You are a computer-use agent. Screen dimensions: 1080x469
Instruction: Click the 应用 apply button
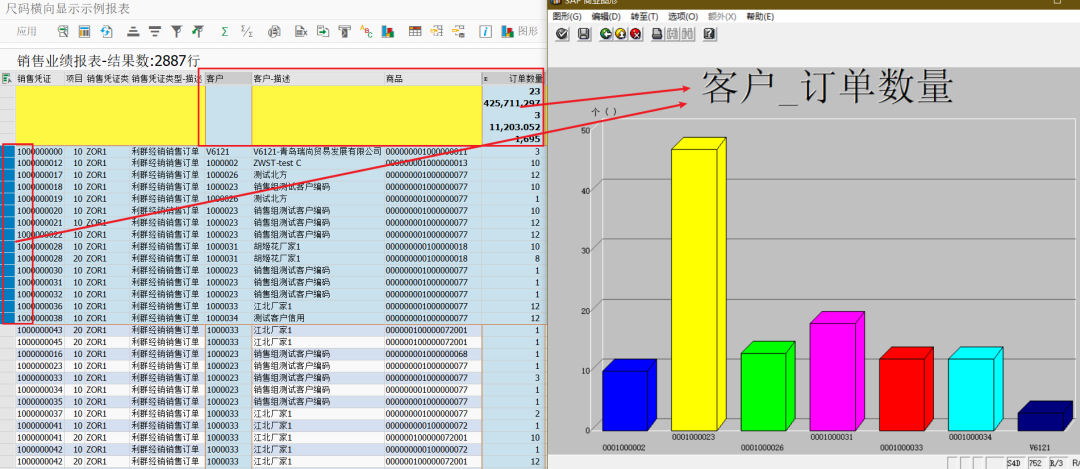[x=26, y=31]
